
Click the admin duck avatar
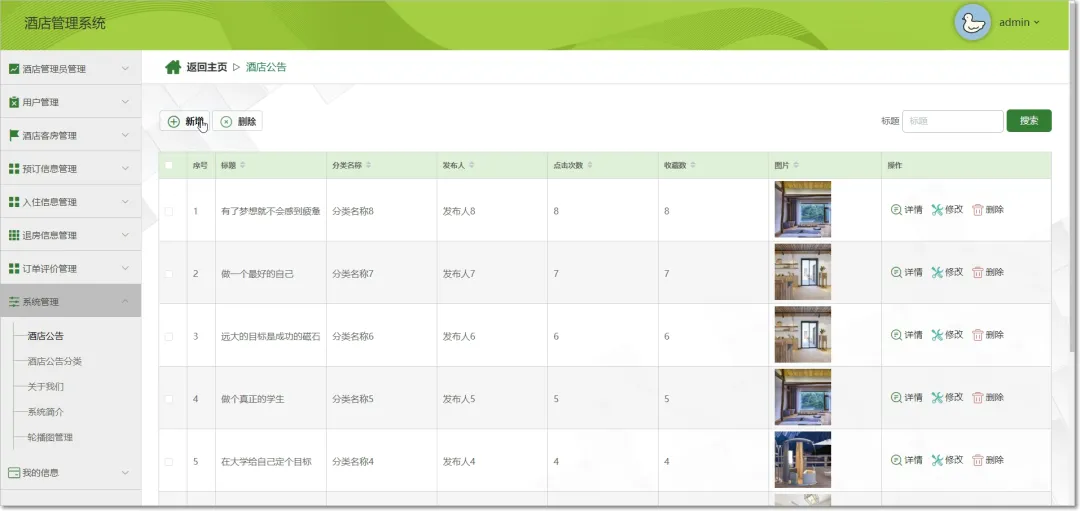pyautogui.click(x=972, y=22)
